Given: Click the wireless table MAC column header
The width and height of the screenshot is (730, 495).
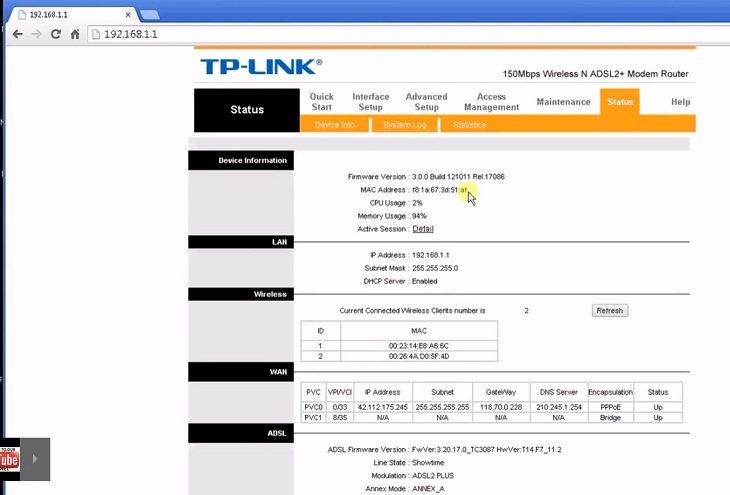Looking at the screenshot, I should tap(419, 331).
